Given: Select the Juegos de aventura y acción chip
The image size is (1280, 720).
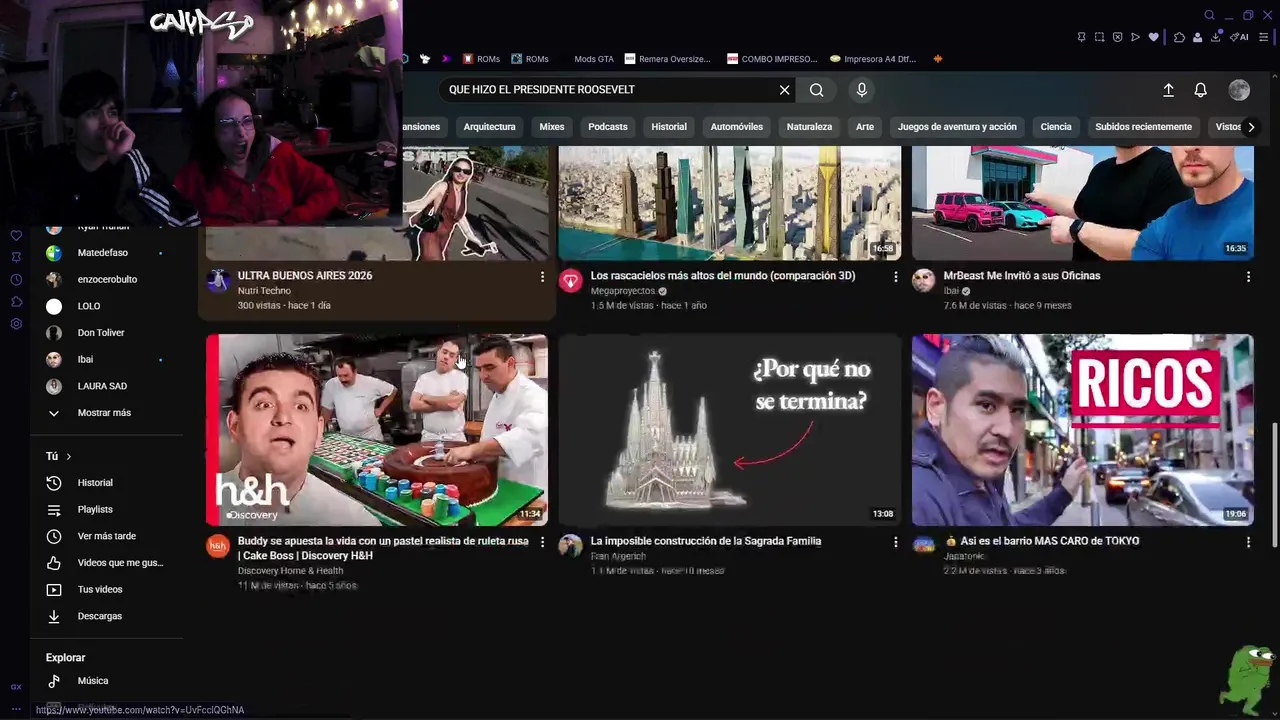Looking at the screenshot, I should point(957,127).
